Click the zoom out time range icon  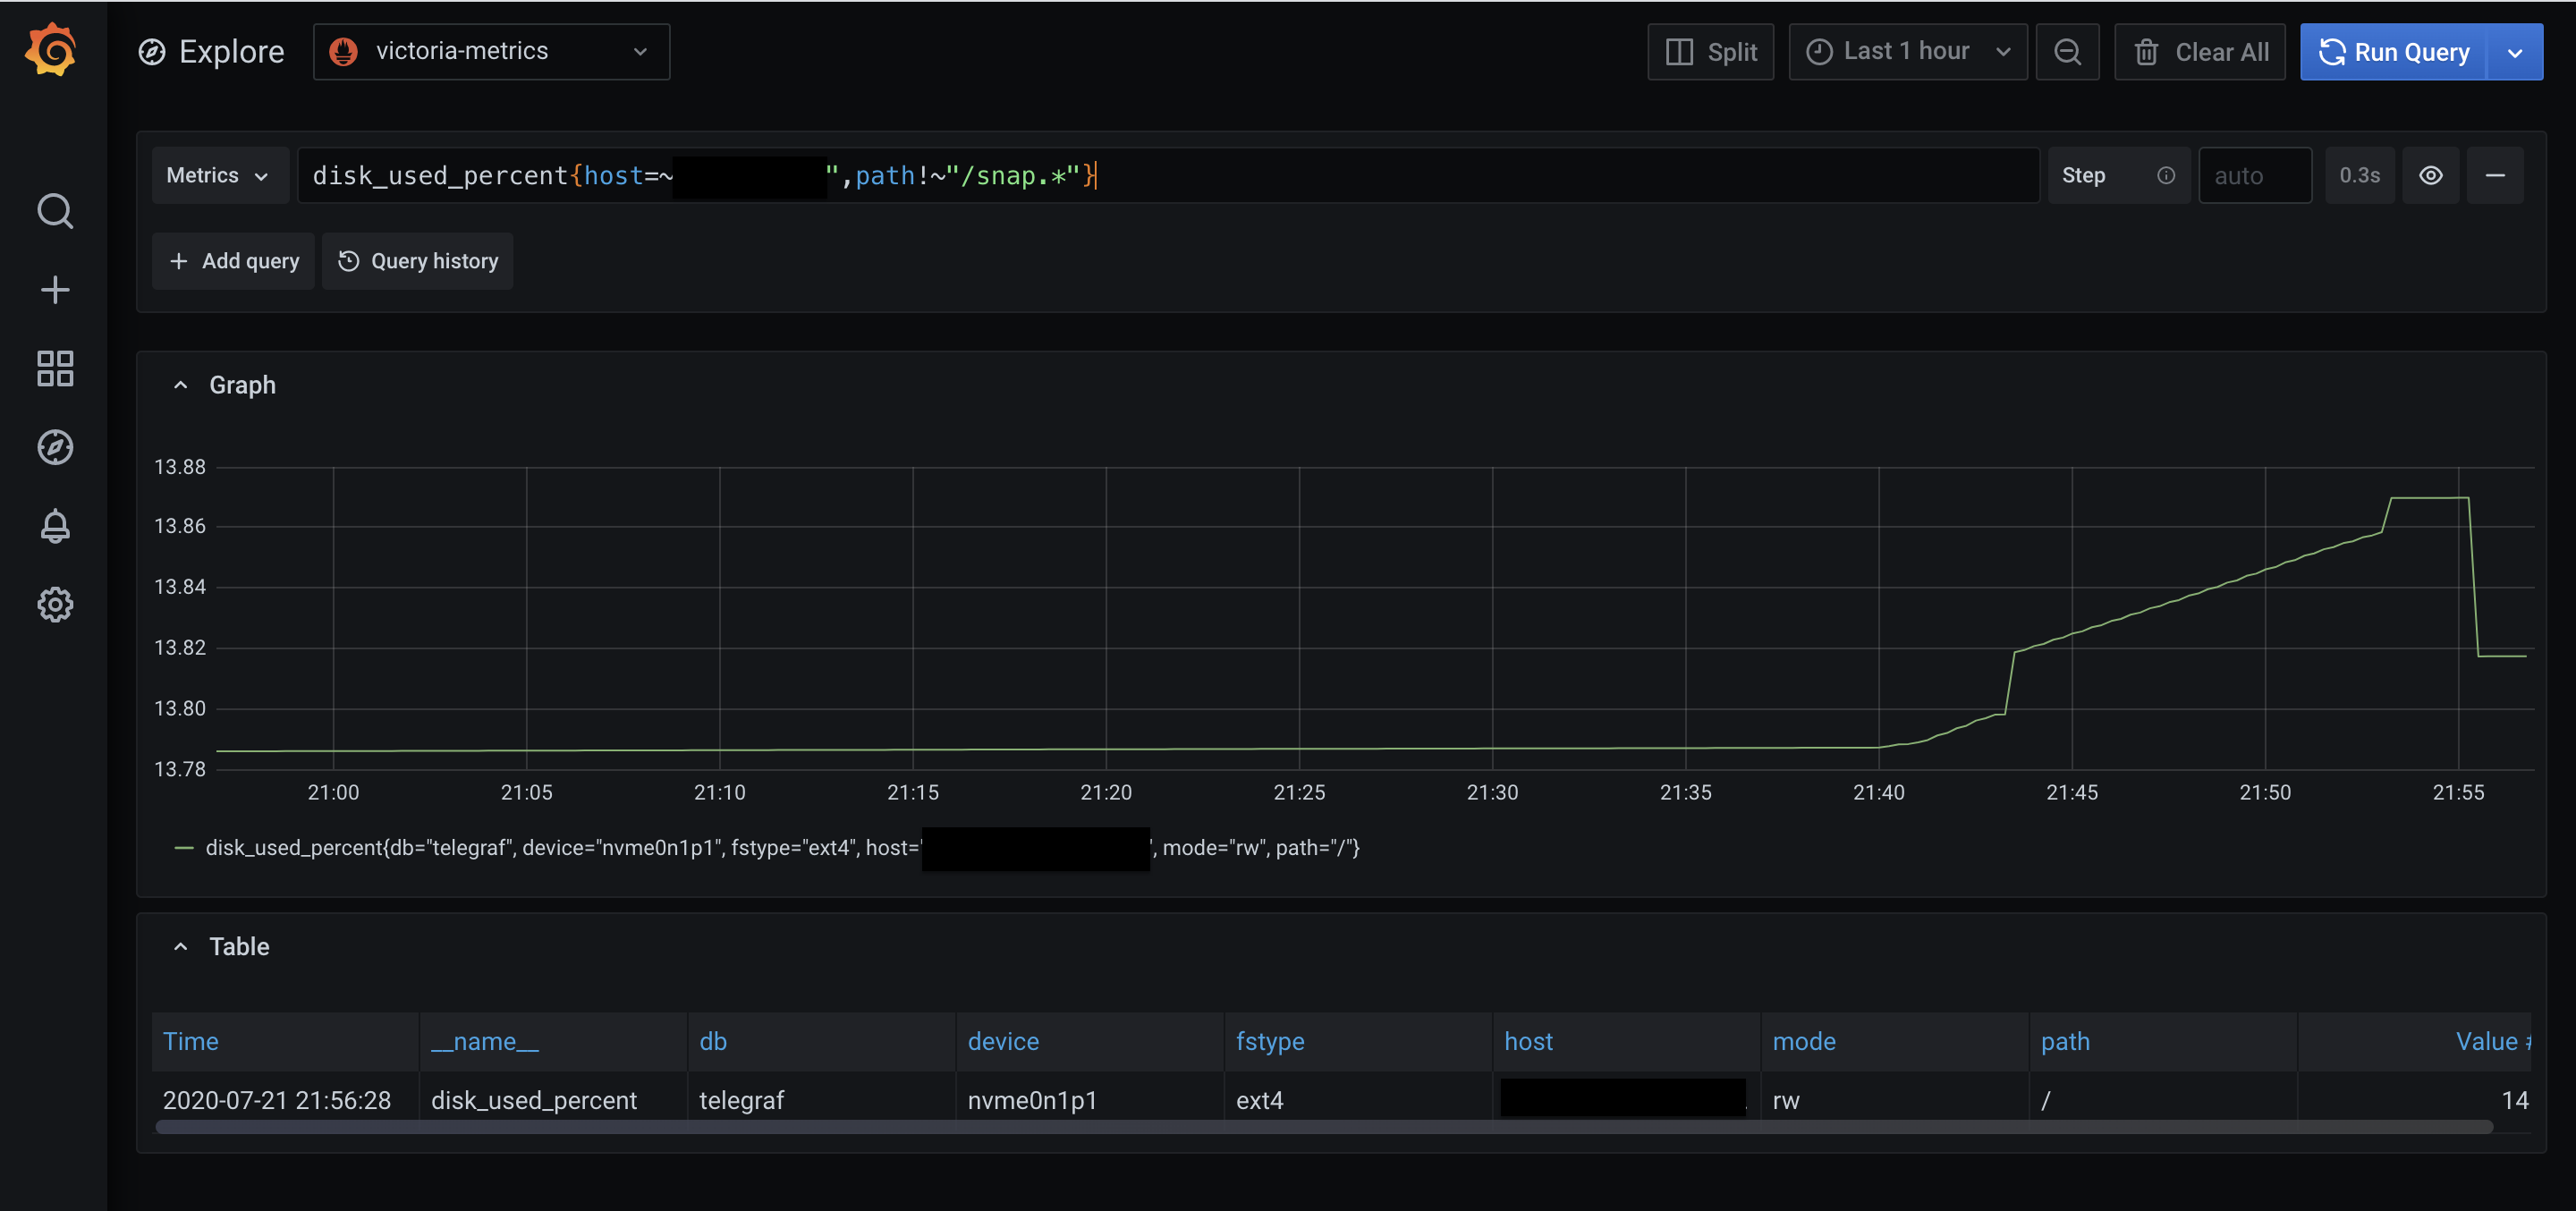tap(2067, 52)
